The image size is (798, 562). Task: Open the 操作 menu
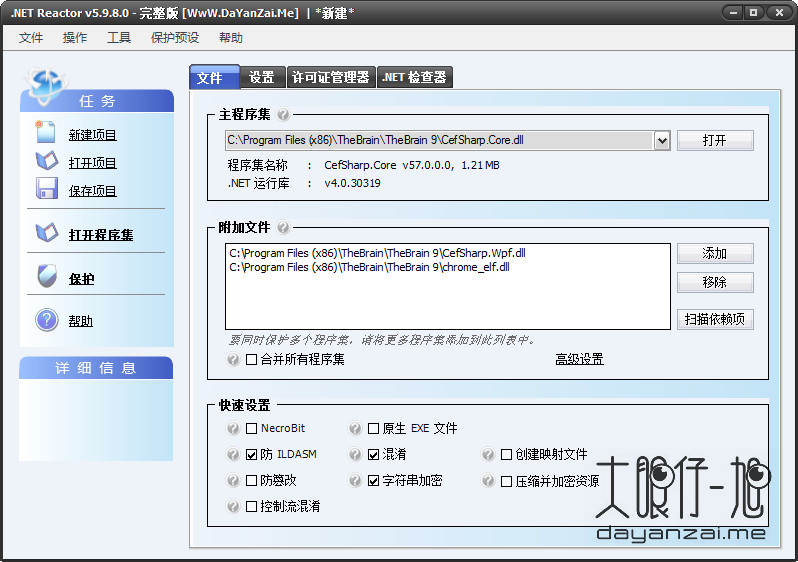click(75, 38)
